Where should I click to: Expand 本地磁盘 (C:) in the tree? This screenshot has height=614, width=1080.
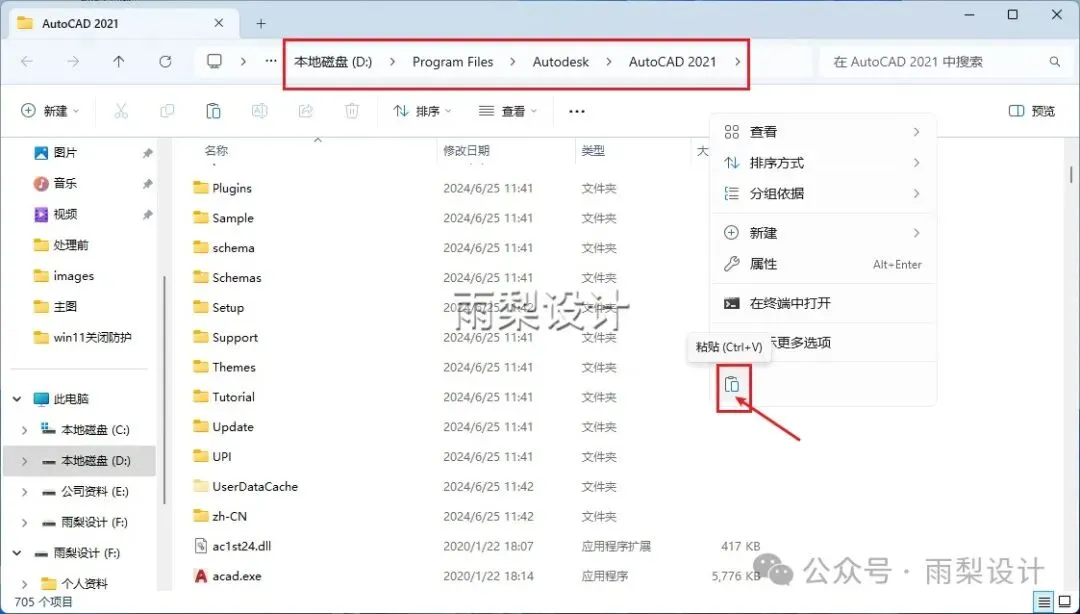25,430
